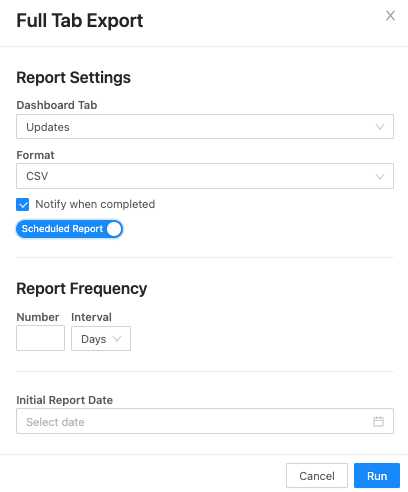Click the Notify when completed label
408x492 pixels.
pos(95,204)
